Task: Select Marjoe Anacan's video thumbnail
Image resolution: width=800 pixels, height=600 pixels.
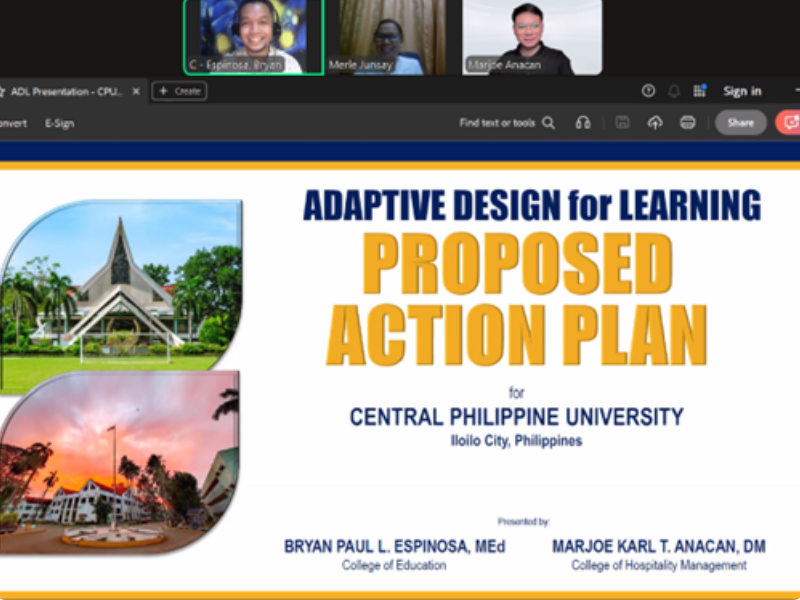Action: pyautogui.click(x=532, y=36)
